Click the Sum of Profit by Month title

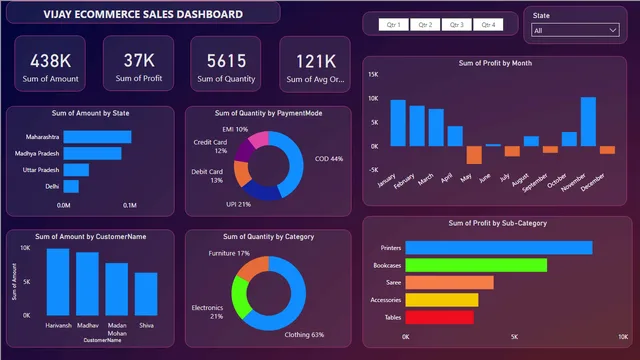(x=495, y=63)
